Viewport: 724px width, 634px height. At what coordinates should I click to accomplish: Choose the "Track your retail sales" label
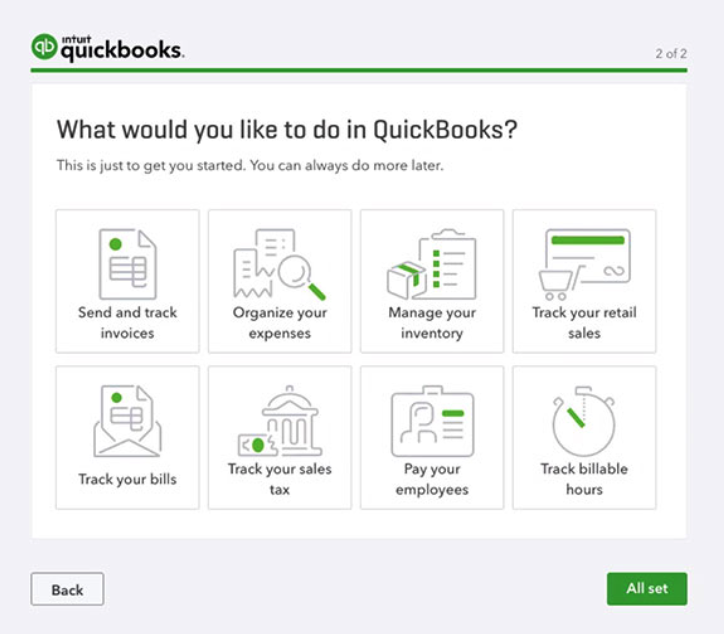[584, 322]
